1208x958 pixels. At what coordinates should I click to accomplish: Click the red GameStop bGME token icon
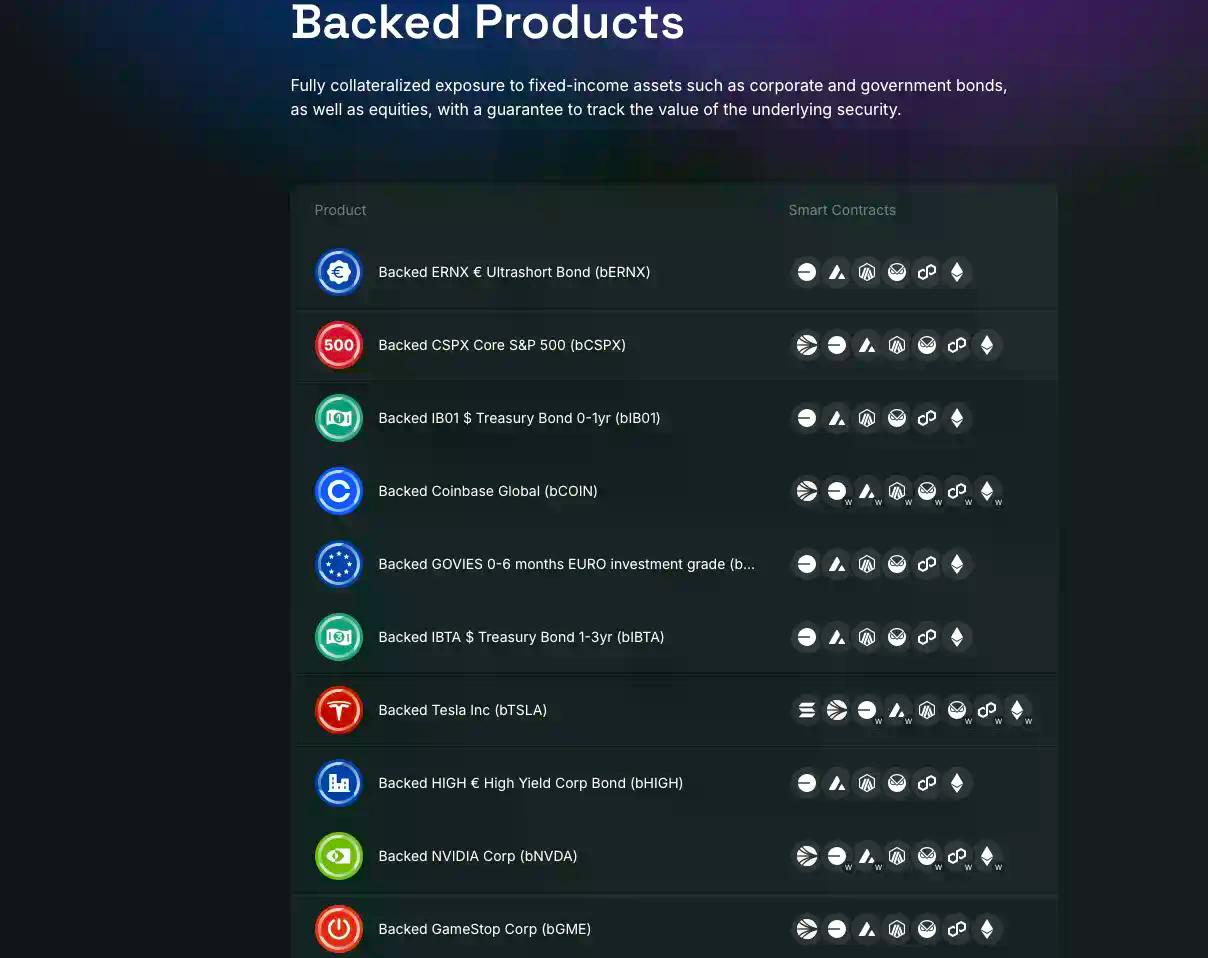pos(339,929)
